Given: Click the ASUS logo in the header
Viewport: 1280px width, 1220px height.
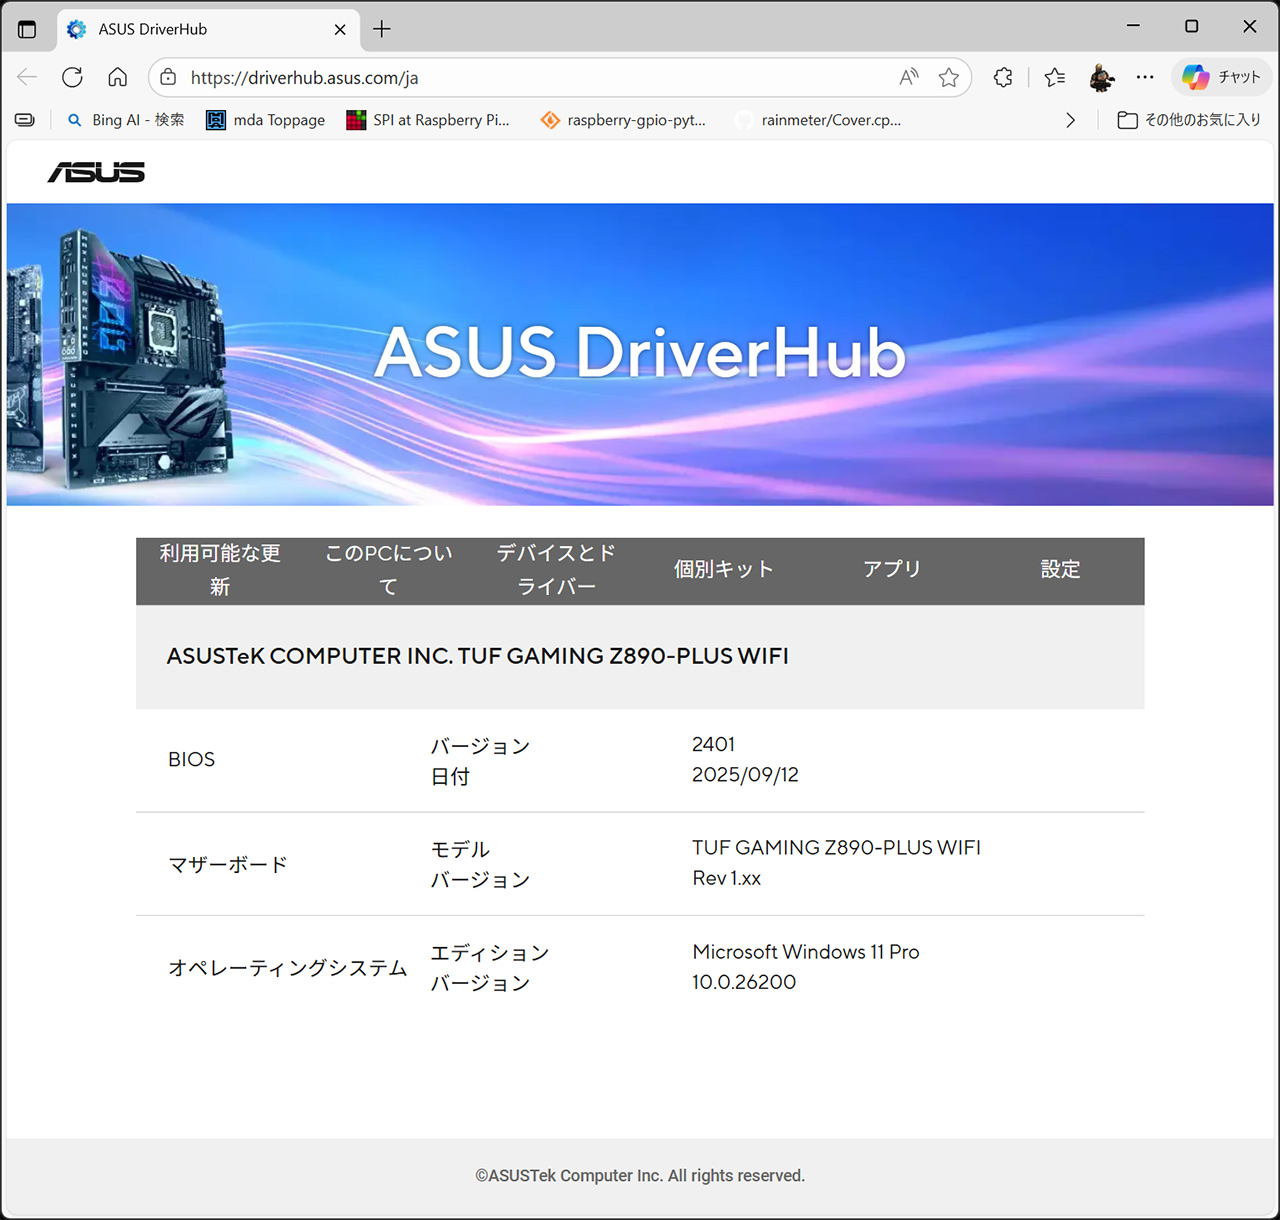Looking at the screenshot, I should click(x=96, y=172).
